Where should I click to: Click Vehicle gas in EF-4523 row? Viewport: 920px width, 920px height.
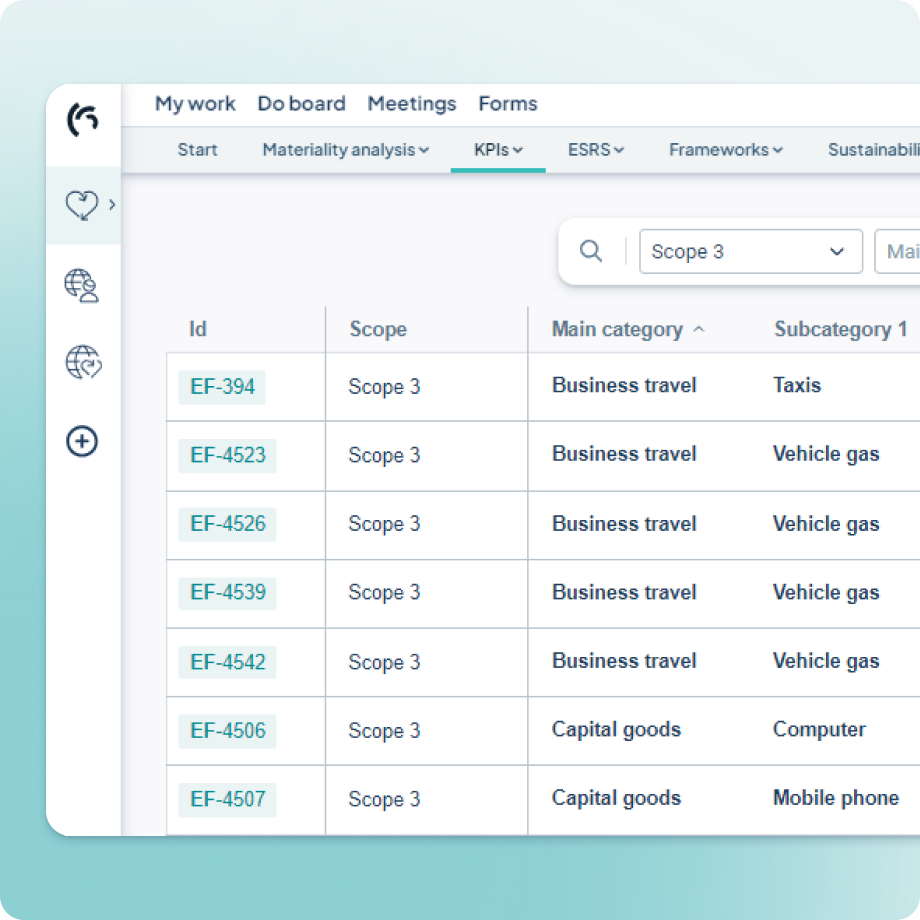tap(826, 454)
